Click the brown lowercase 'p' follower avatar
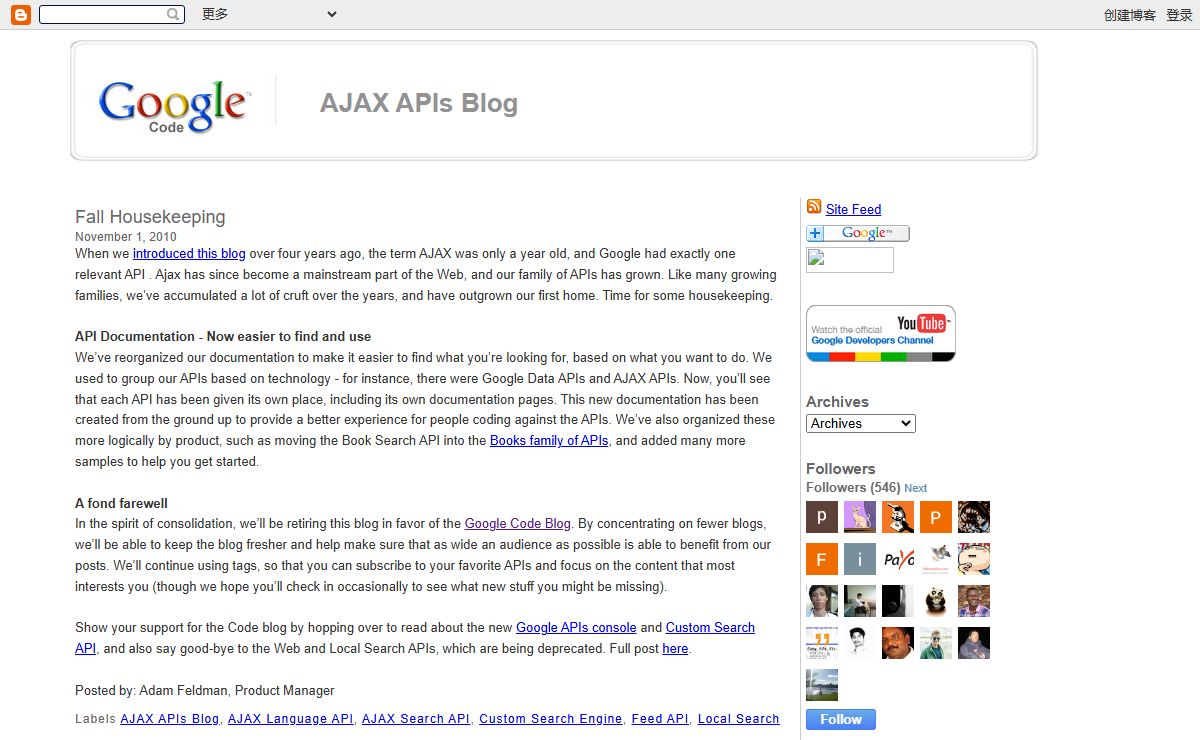The height and width of the screenshot is (740, 1200). [x=822, y=517]
